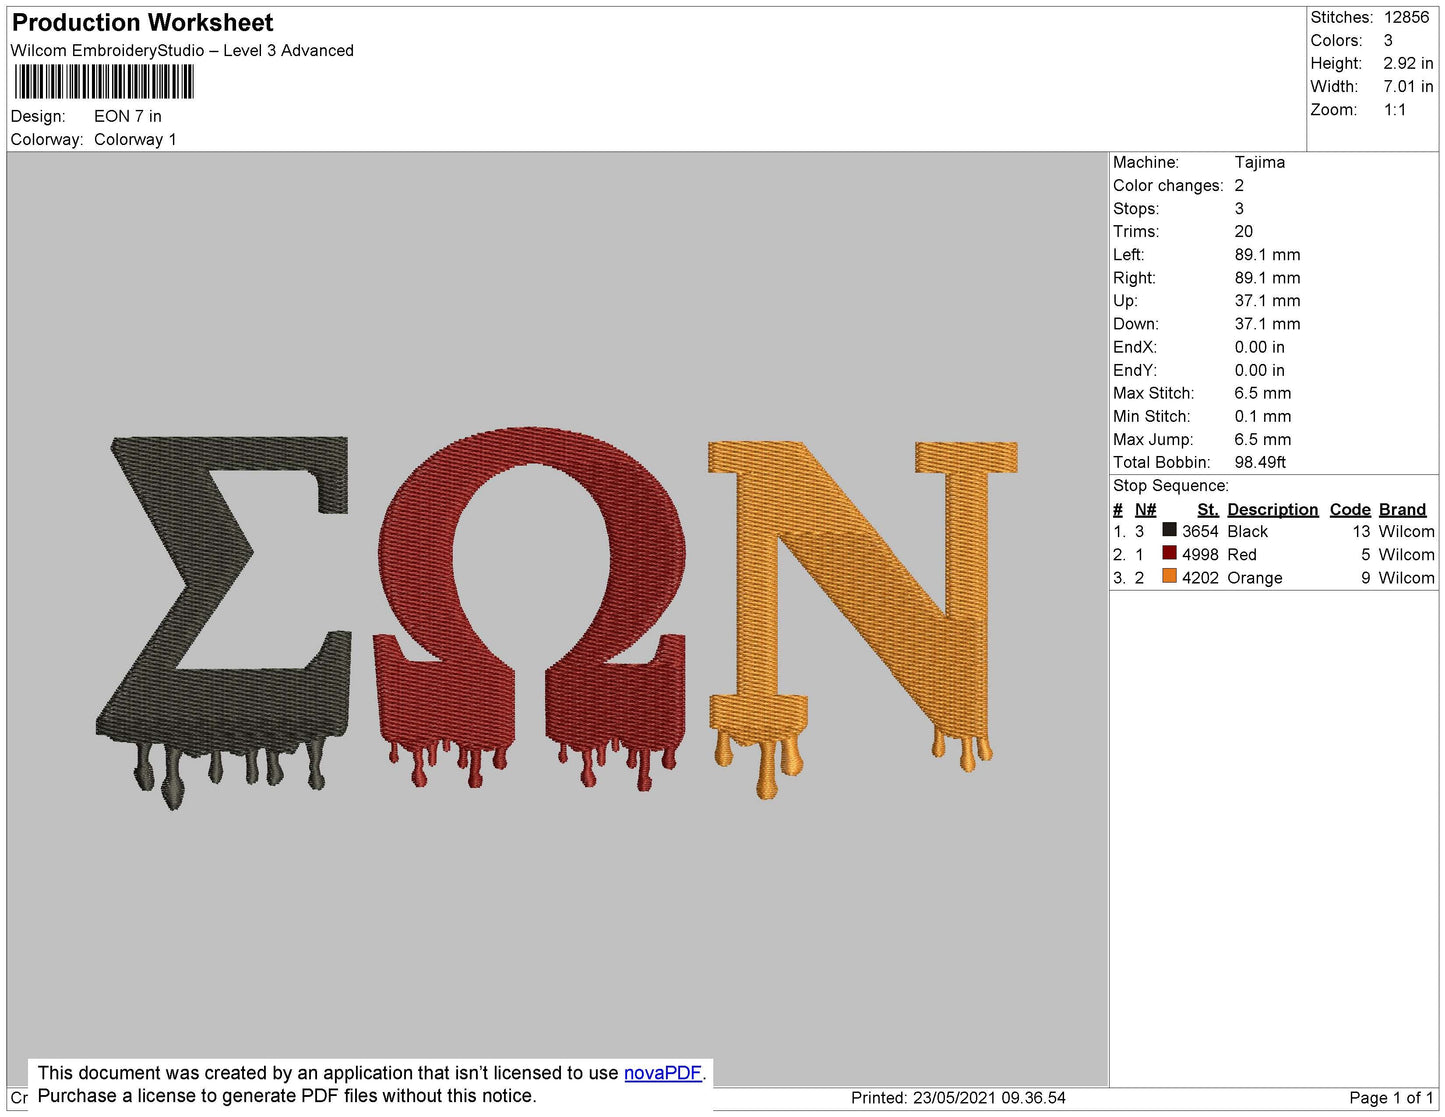Click the width value '7.01 in'
This screenshot has width=1445, height=1117.
tap(1408, 87)
